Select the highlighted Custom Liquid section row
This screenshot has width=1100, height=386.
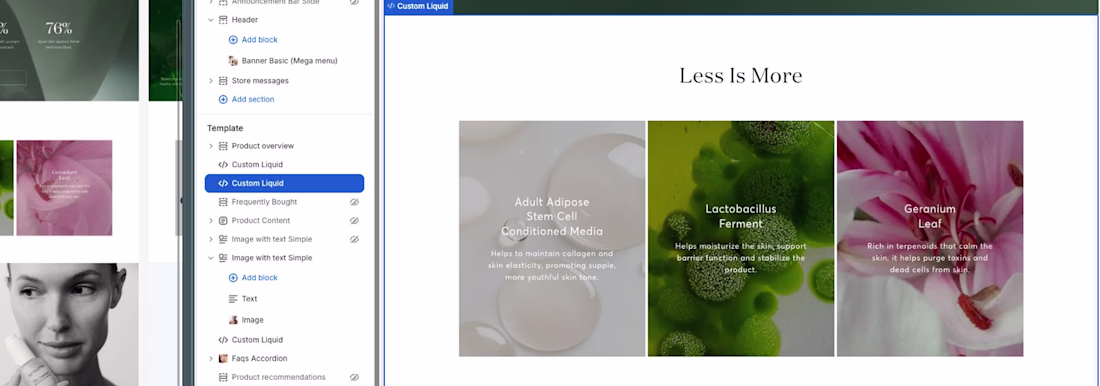(284, 183)
